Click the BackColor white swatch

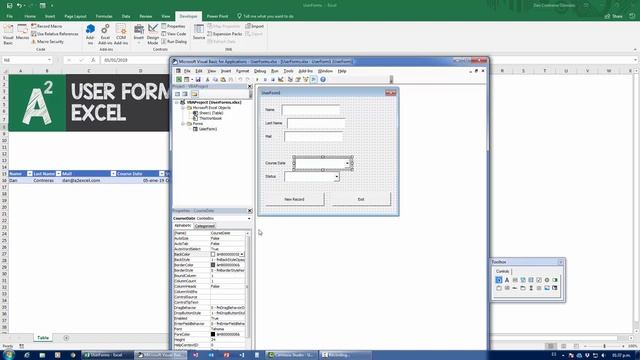(x=213, y=254)
